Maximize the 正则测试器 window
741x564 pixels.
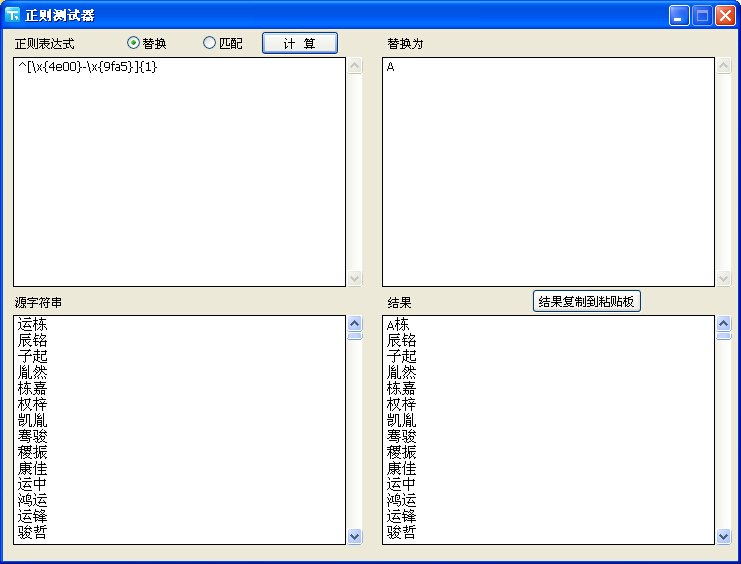pyautogui.click(x=702, y=16)
